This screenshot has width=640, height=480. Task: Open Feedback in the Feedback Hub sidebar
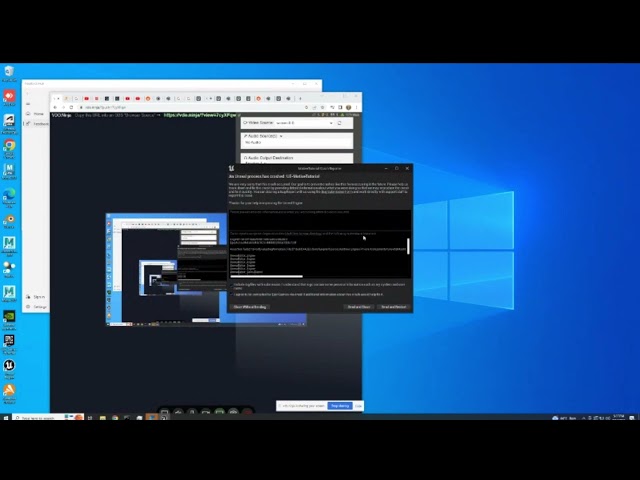tap(37, 124)
